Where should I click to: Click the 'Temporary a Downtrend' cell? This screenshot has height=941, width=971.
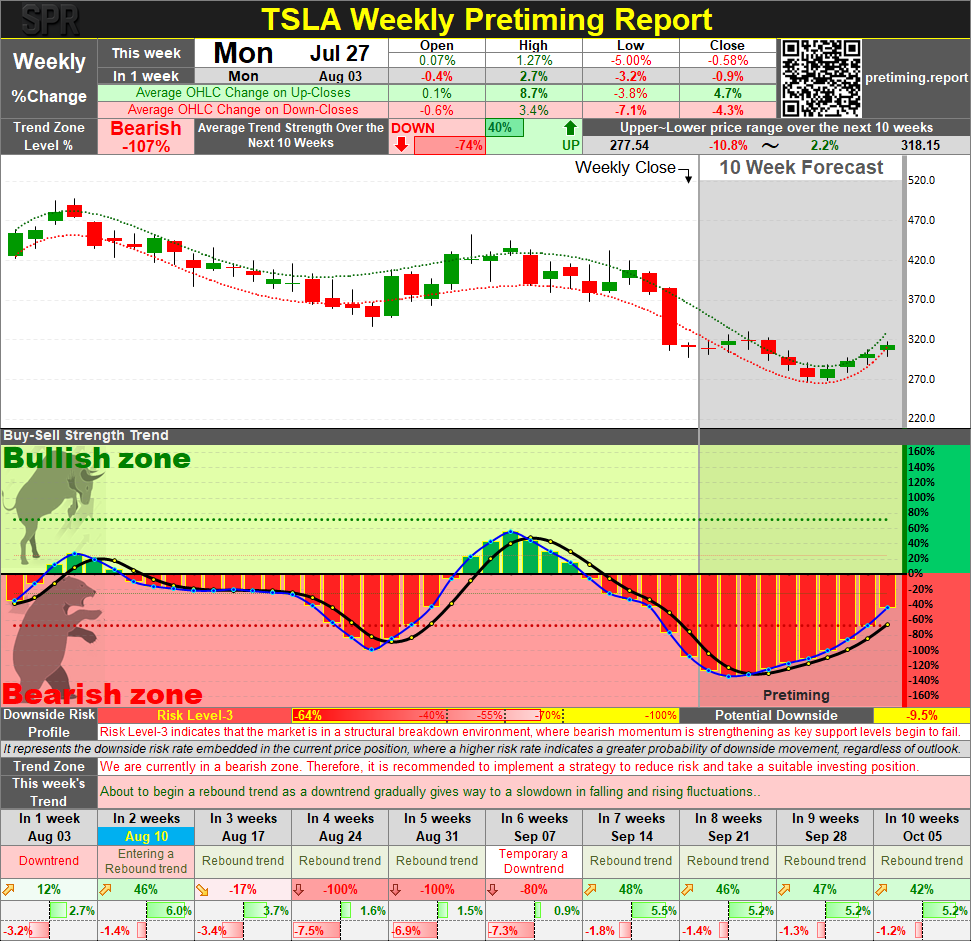pyautogui.click(x=534, y=861)
